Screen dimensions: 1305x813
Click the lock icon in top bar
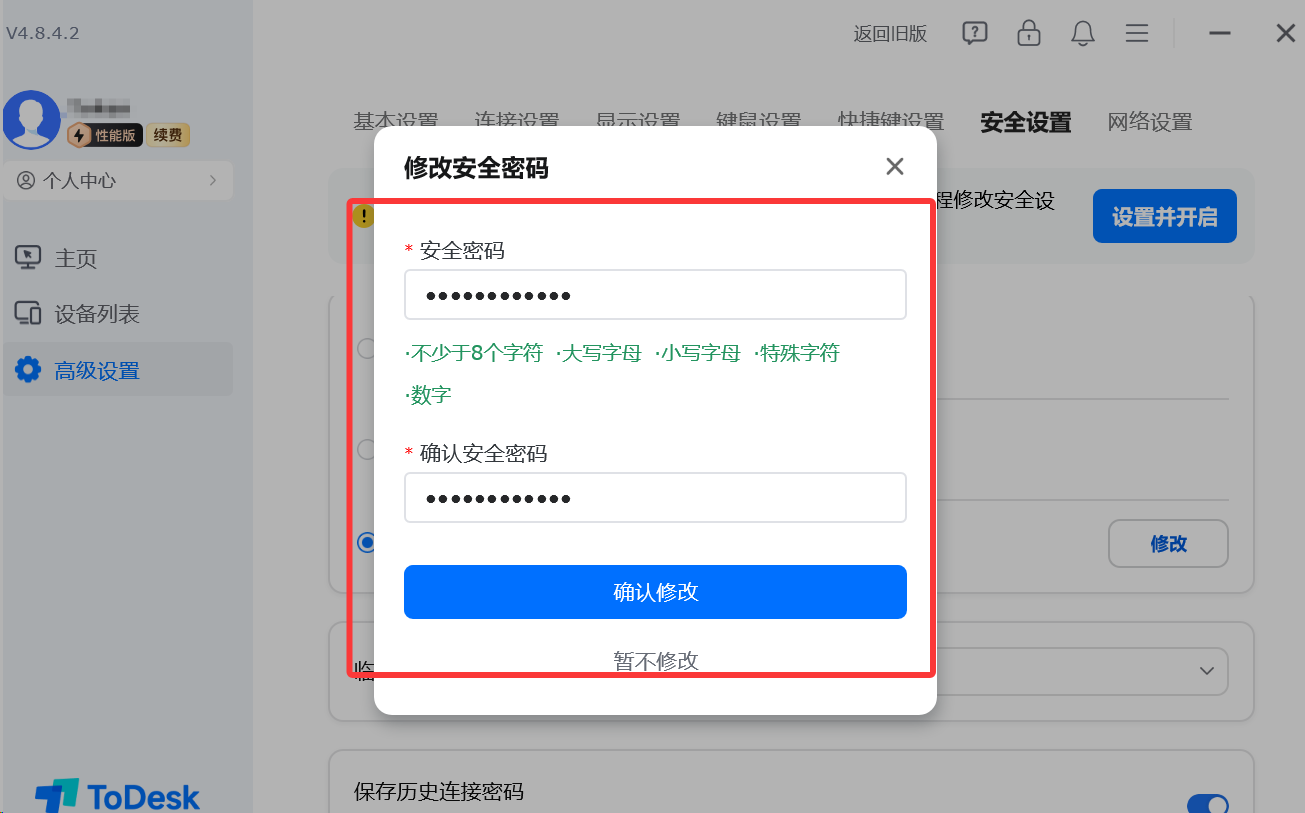click(x=1028, y=33)
